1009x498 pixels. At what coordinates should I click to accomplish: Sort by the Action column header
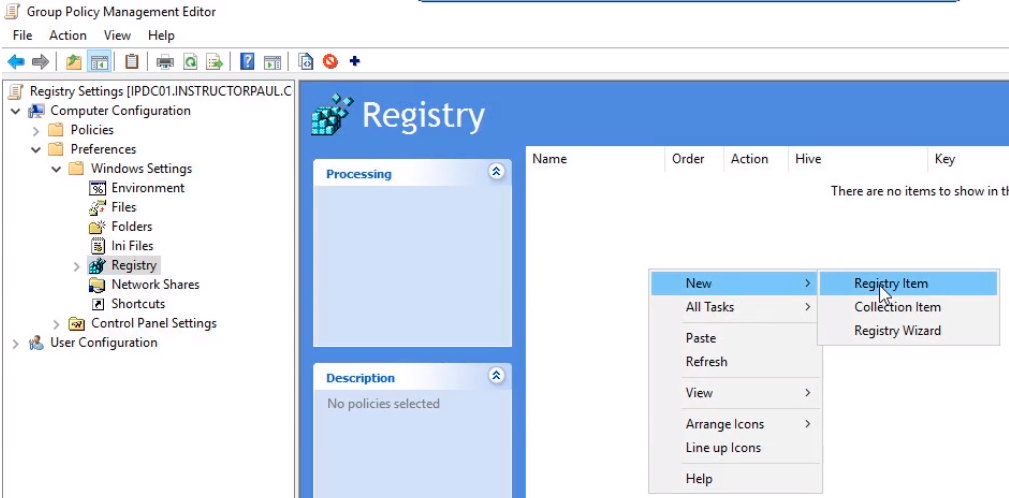click(x=755, y=159)
